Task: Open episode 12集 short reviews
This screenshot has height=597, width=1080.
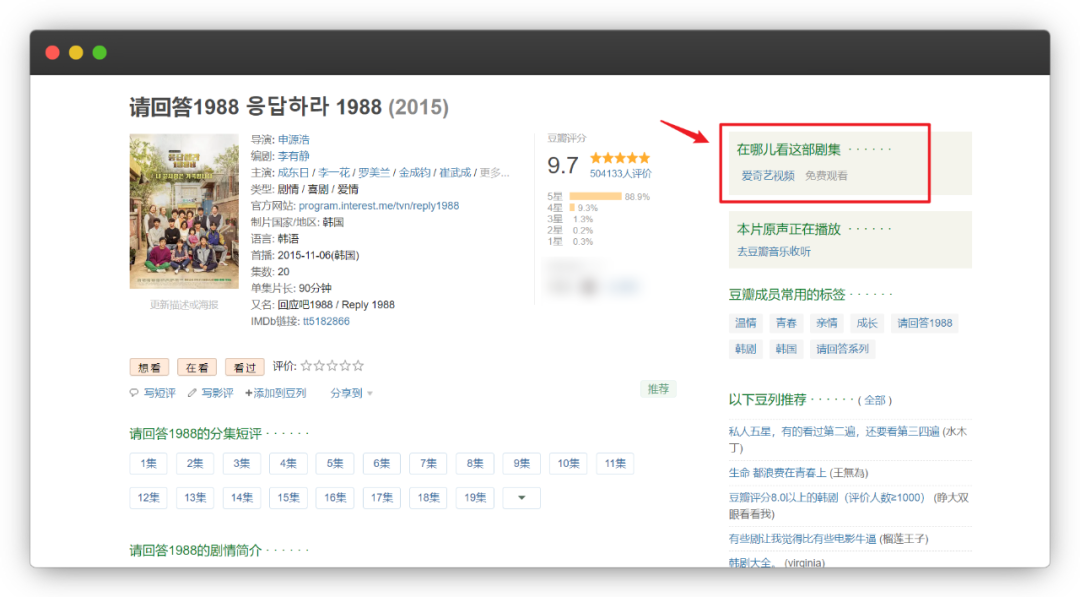Action: (x=148, y=497)
